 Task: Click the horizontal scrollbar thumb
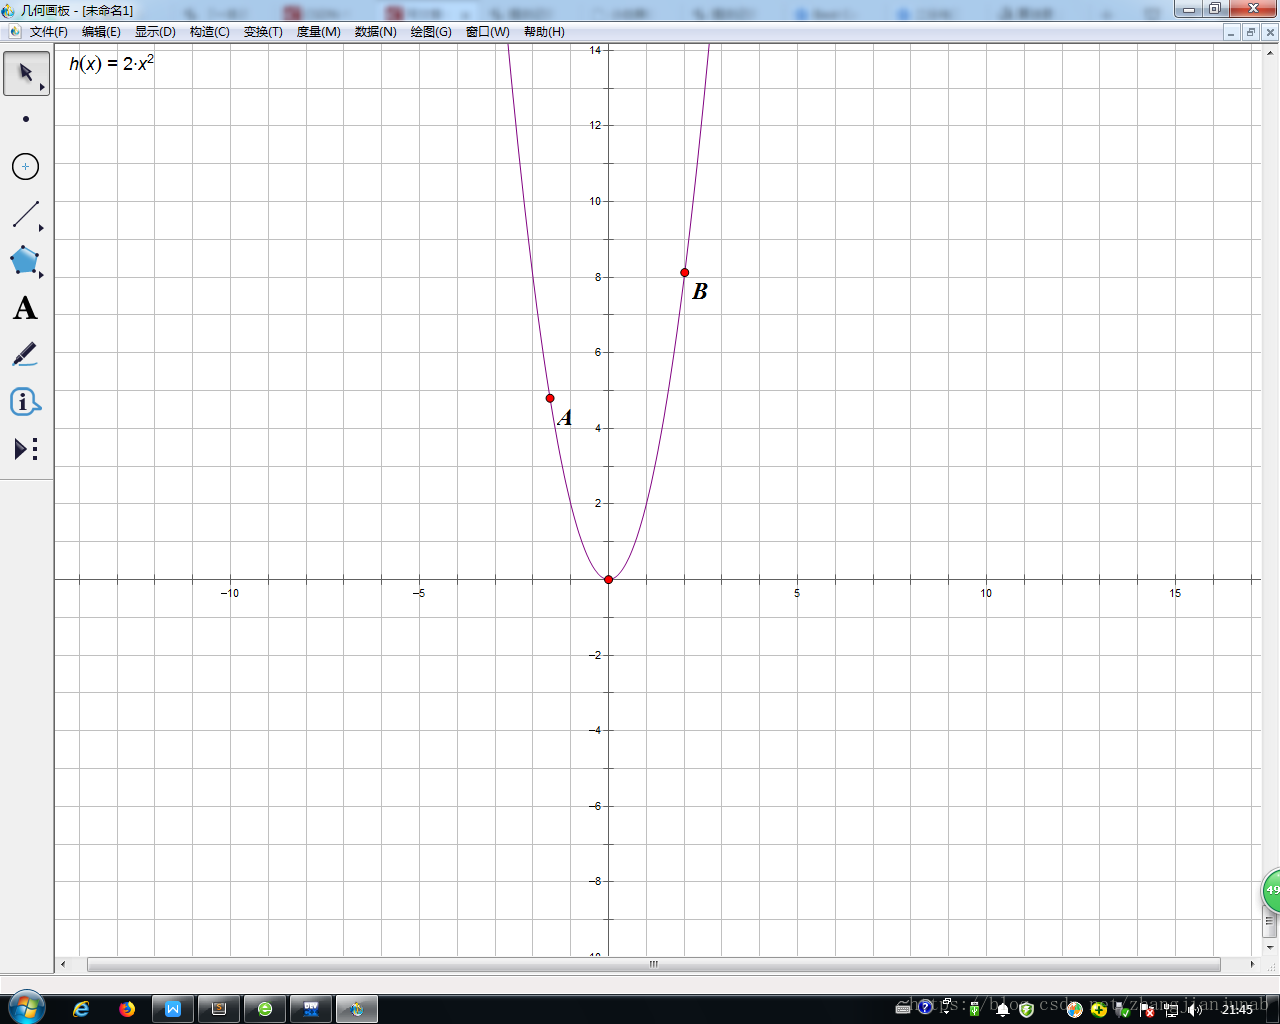pyautogui.click(x=654, y=965)
